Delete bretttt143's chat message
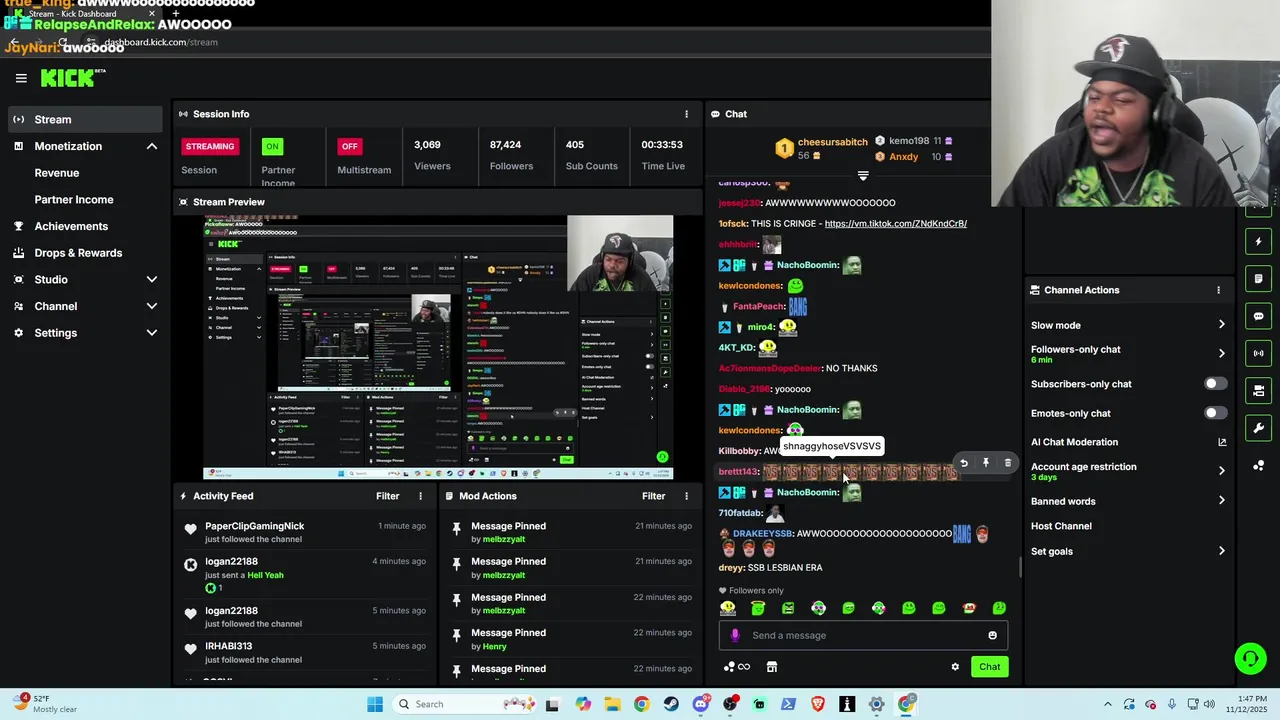The image size is (1280, 720). pos(1008,463)
